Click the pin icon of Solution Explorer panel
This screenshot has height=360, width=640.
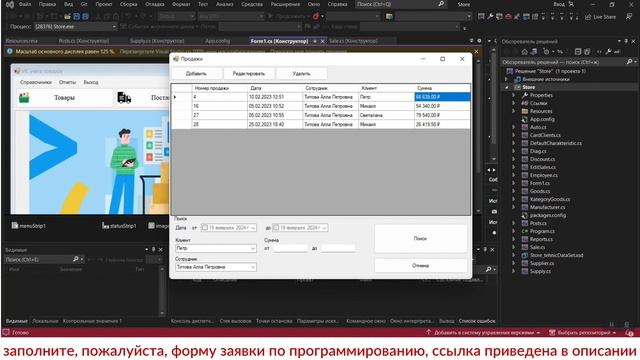(626, 41)
